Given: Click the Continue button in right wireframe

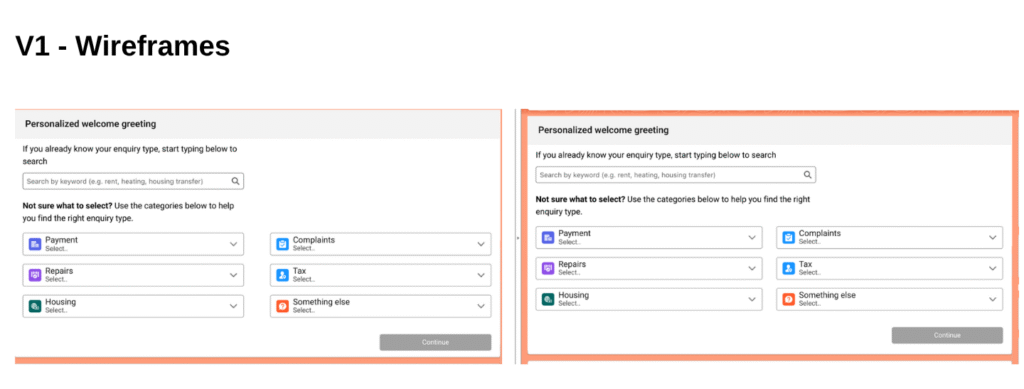Looking at the screenshot, I should tap(948, 335).
